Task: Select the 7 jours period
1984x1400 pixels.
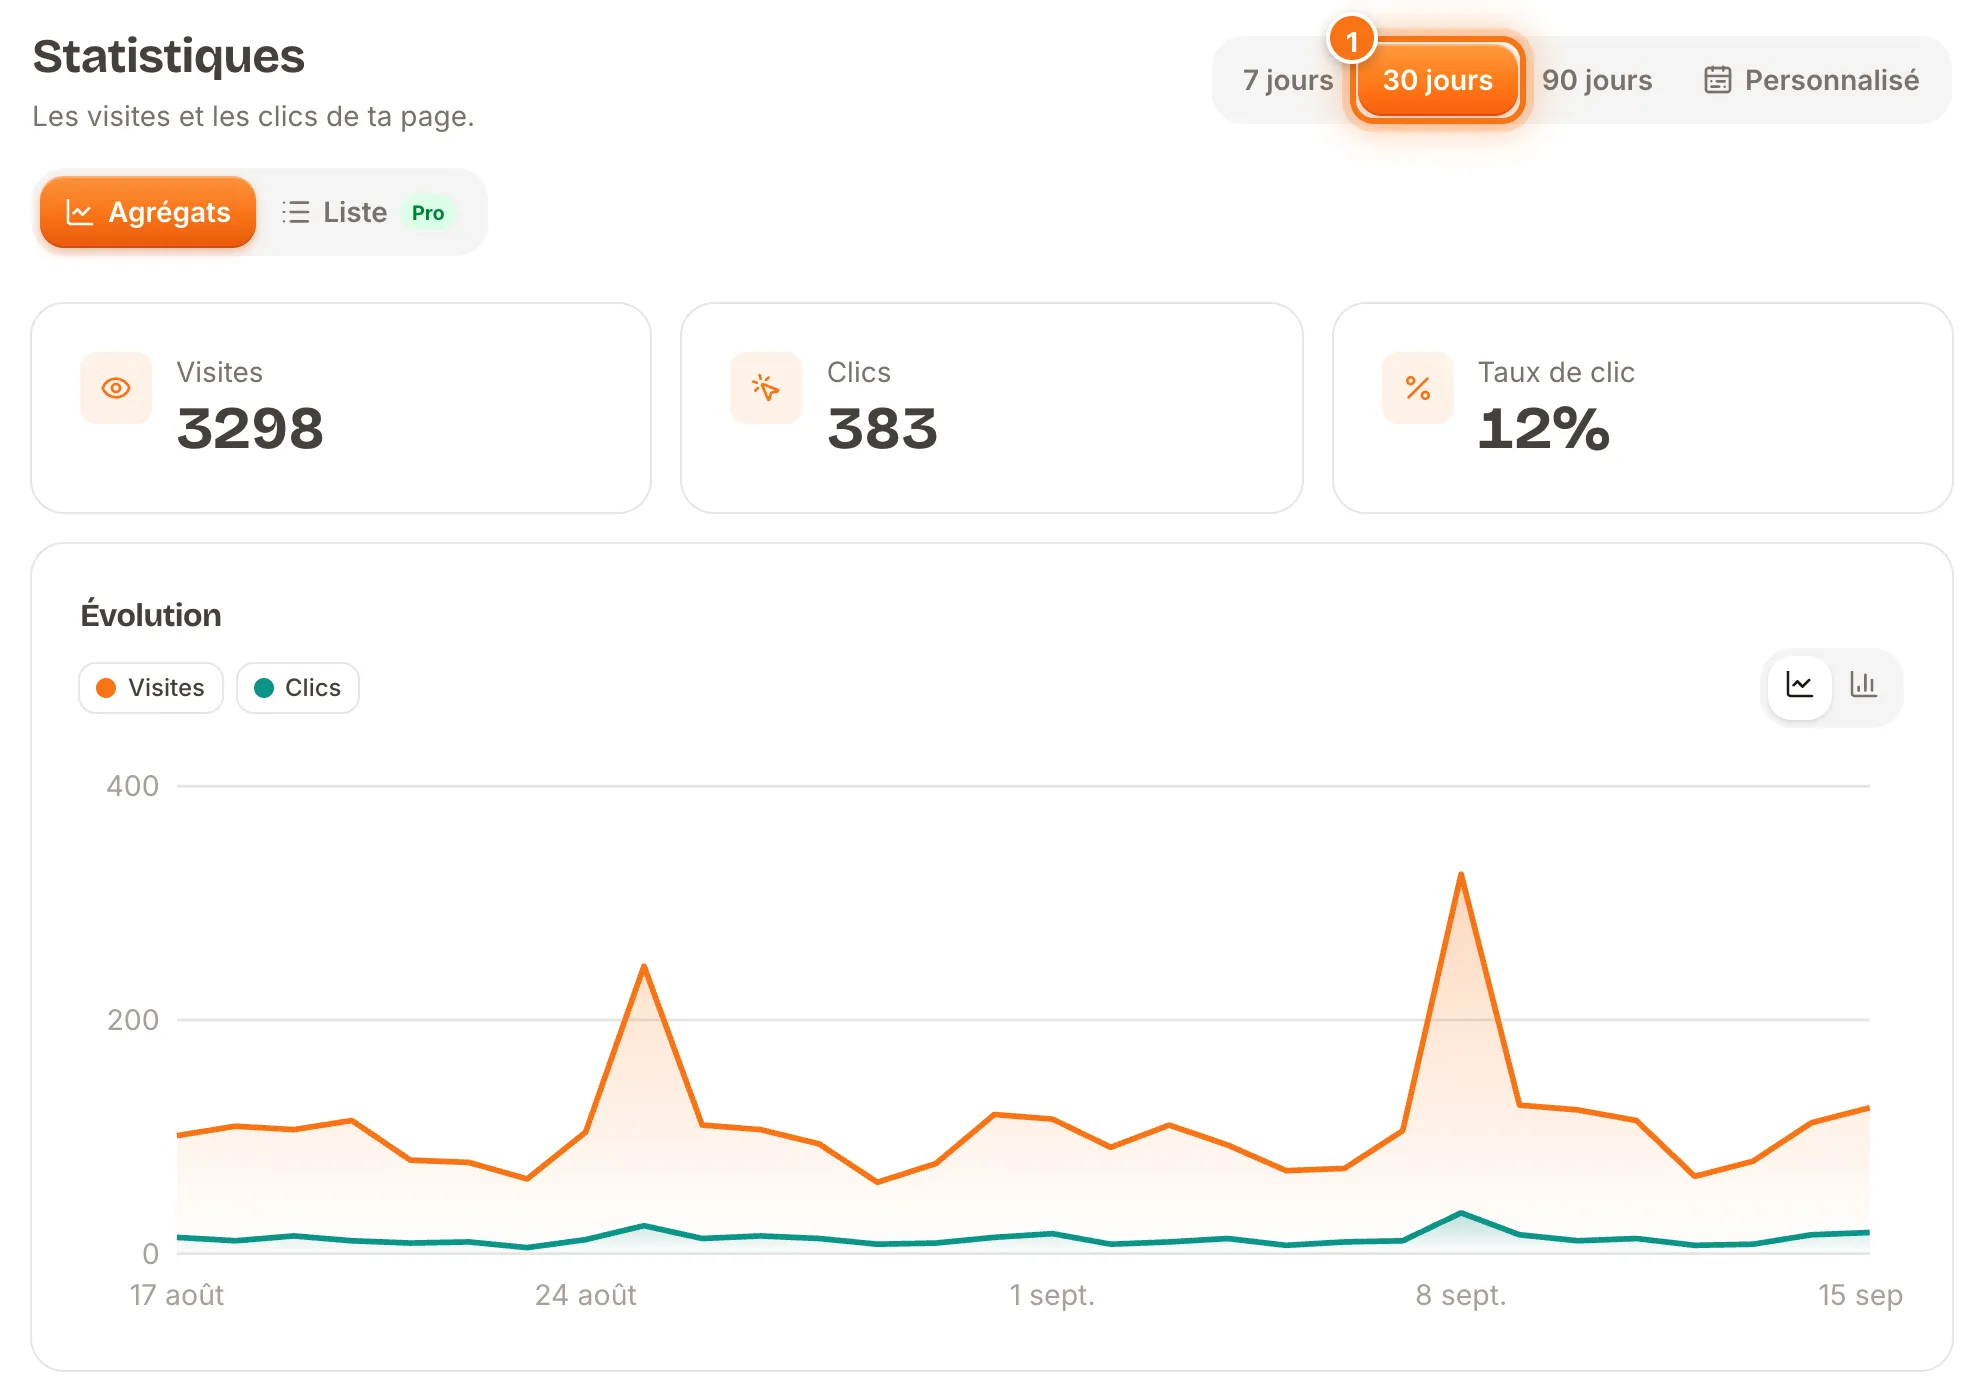Action: point(1287,80)
